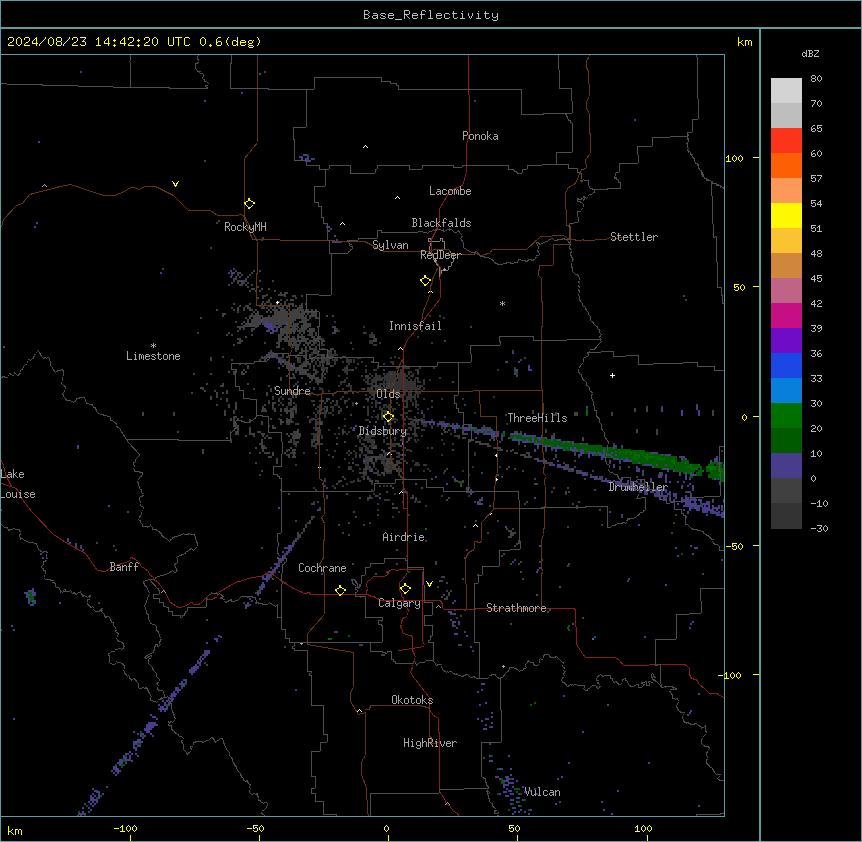Click the yellow diamond marker above Calgary

(x=405, y=589)
